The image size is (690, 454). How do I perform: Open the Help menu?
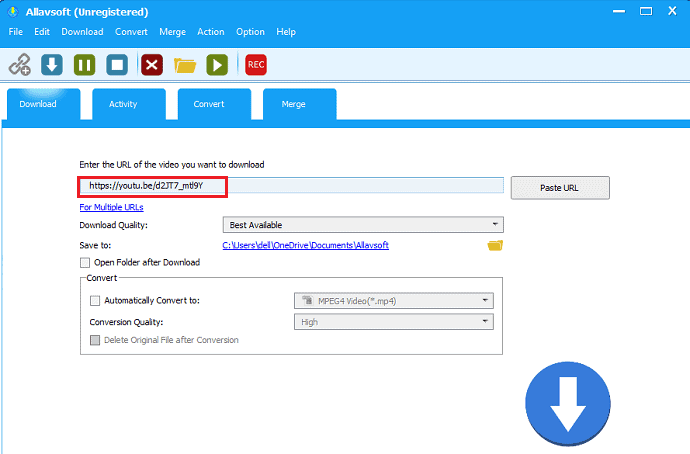pyautogui.click(x=286, y=32)
